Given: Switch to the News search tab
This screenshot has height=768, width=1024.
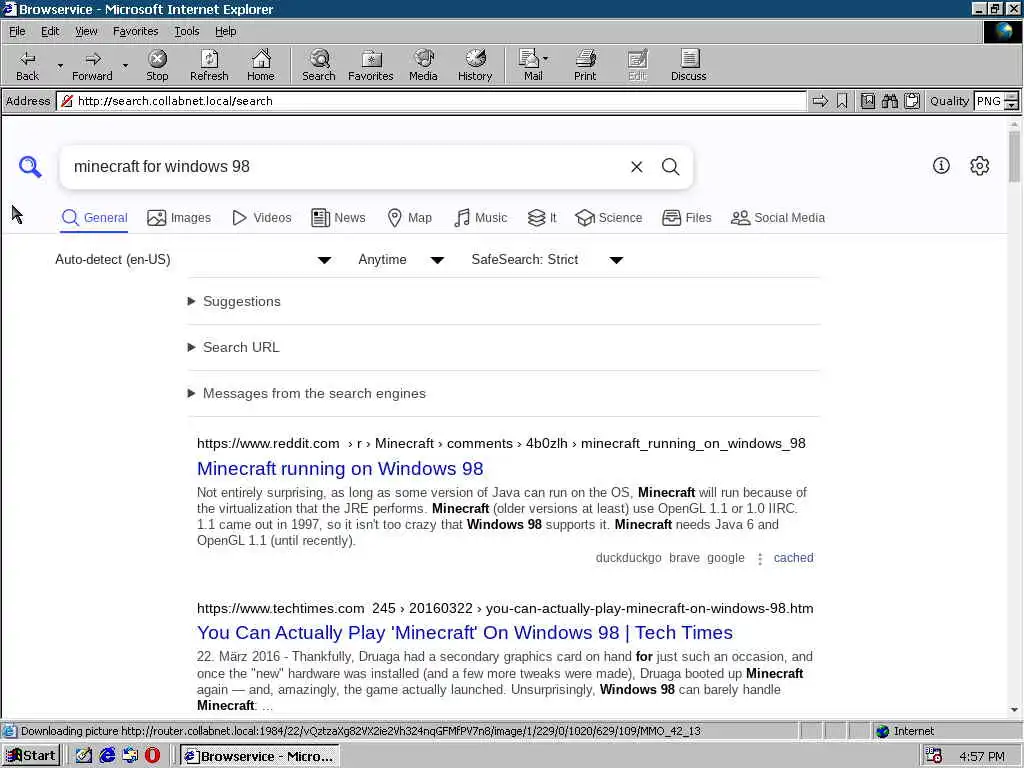Looking at the screenshot, I should pos(338,218).
